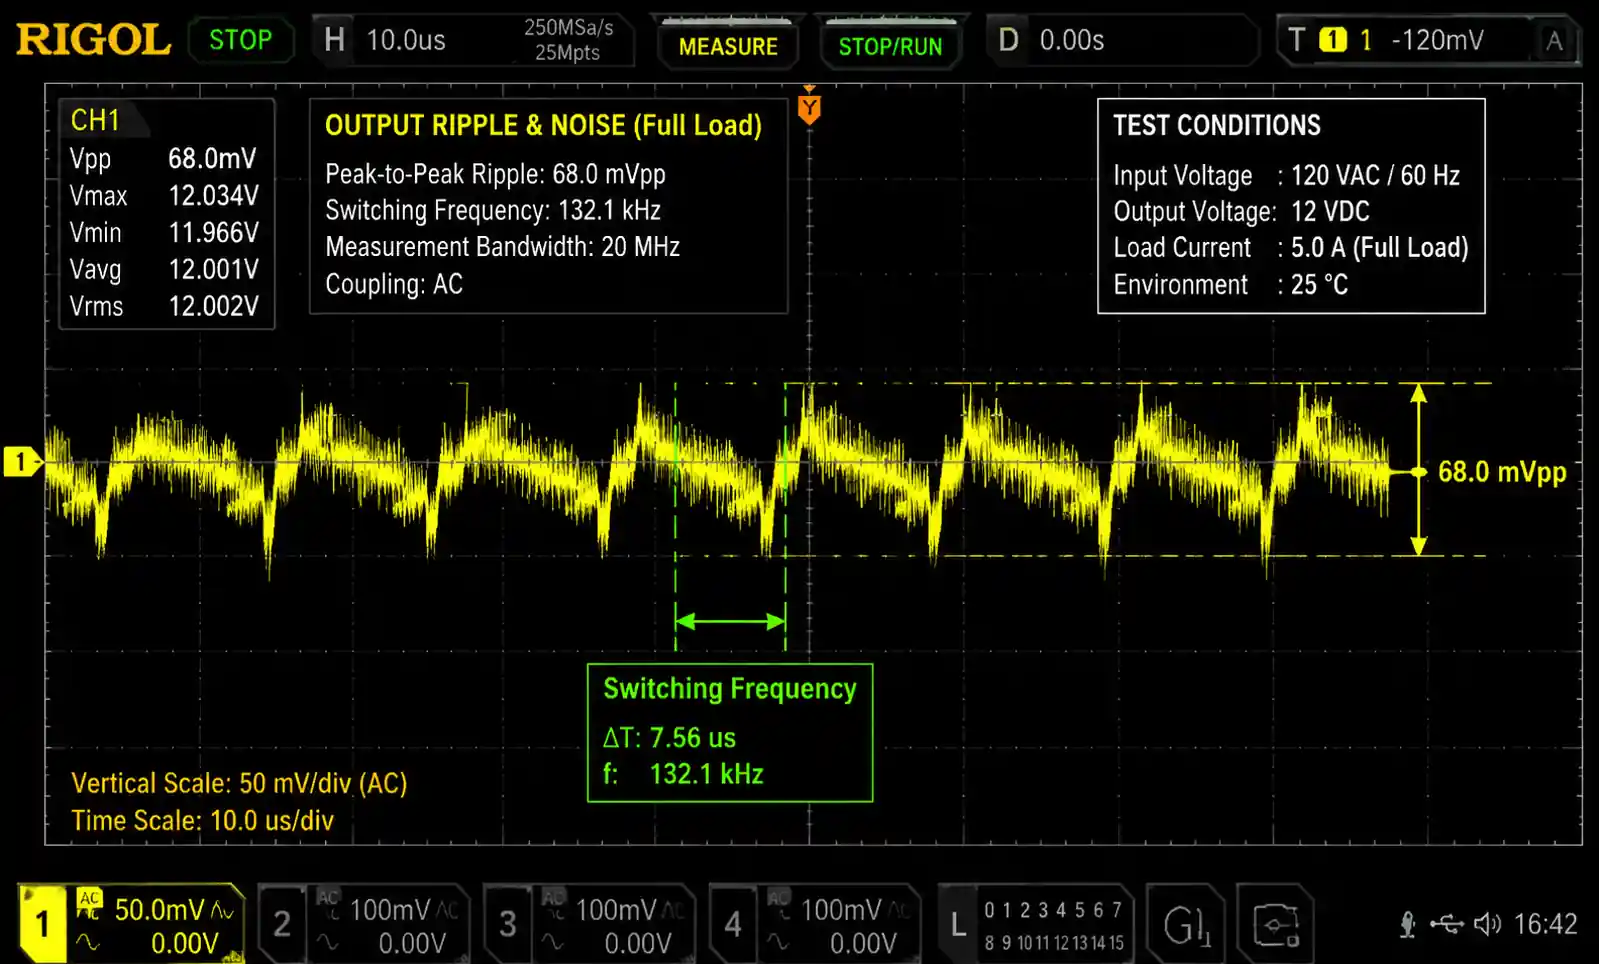Click the Load Current 5.0 A value

1379,248
